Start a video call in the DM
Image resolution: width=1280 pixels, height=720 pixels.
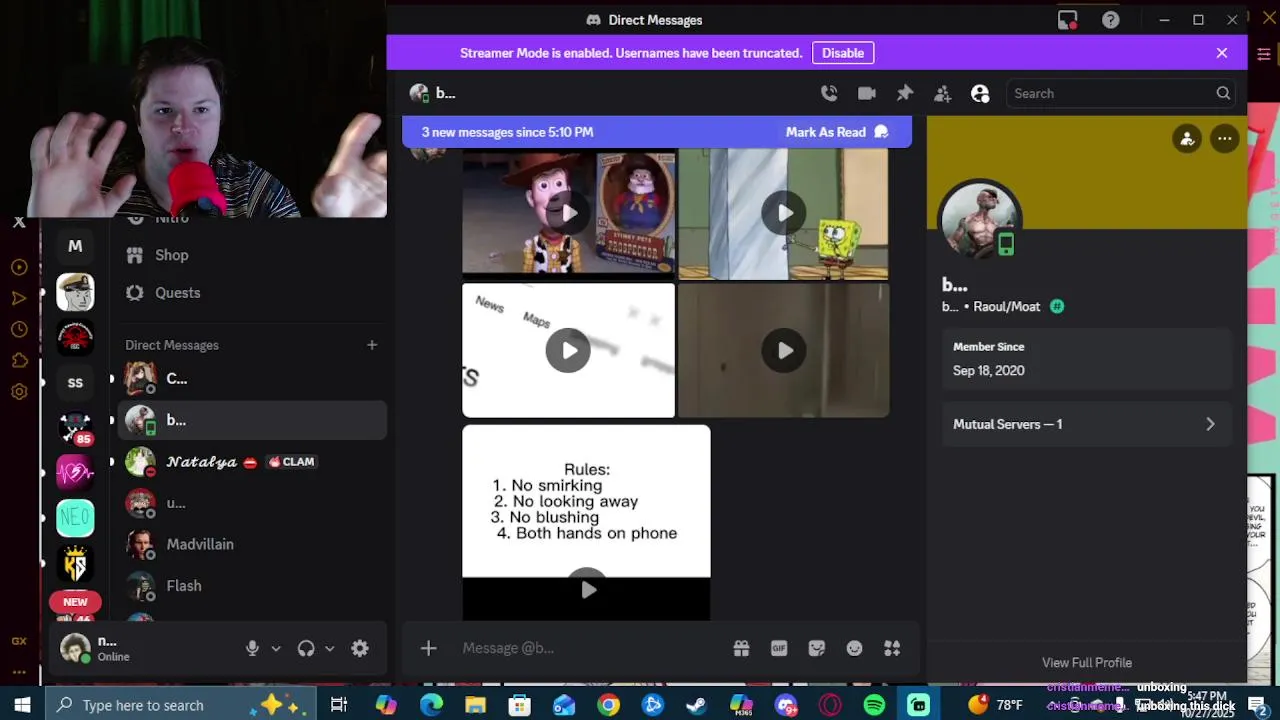pyautogui.click(x=867, y=93)
